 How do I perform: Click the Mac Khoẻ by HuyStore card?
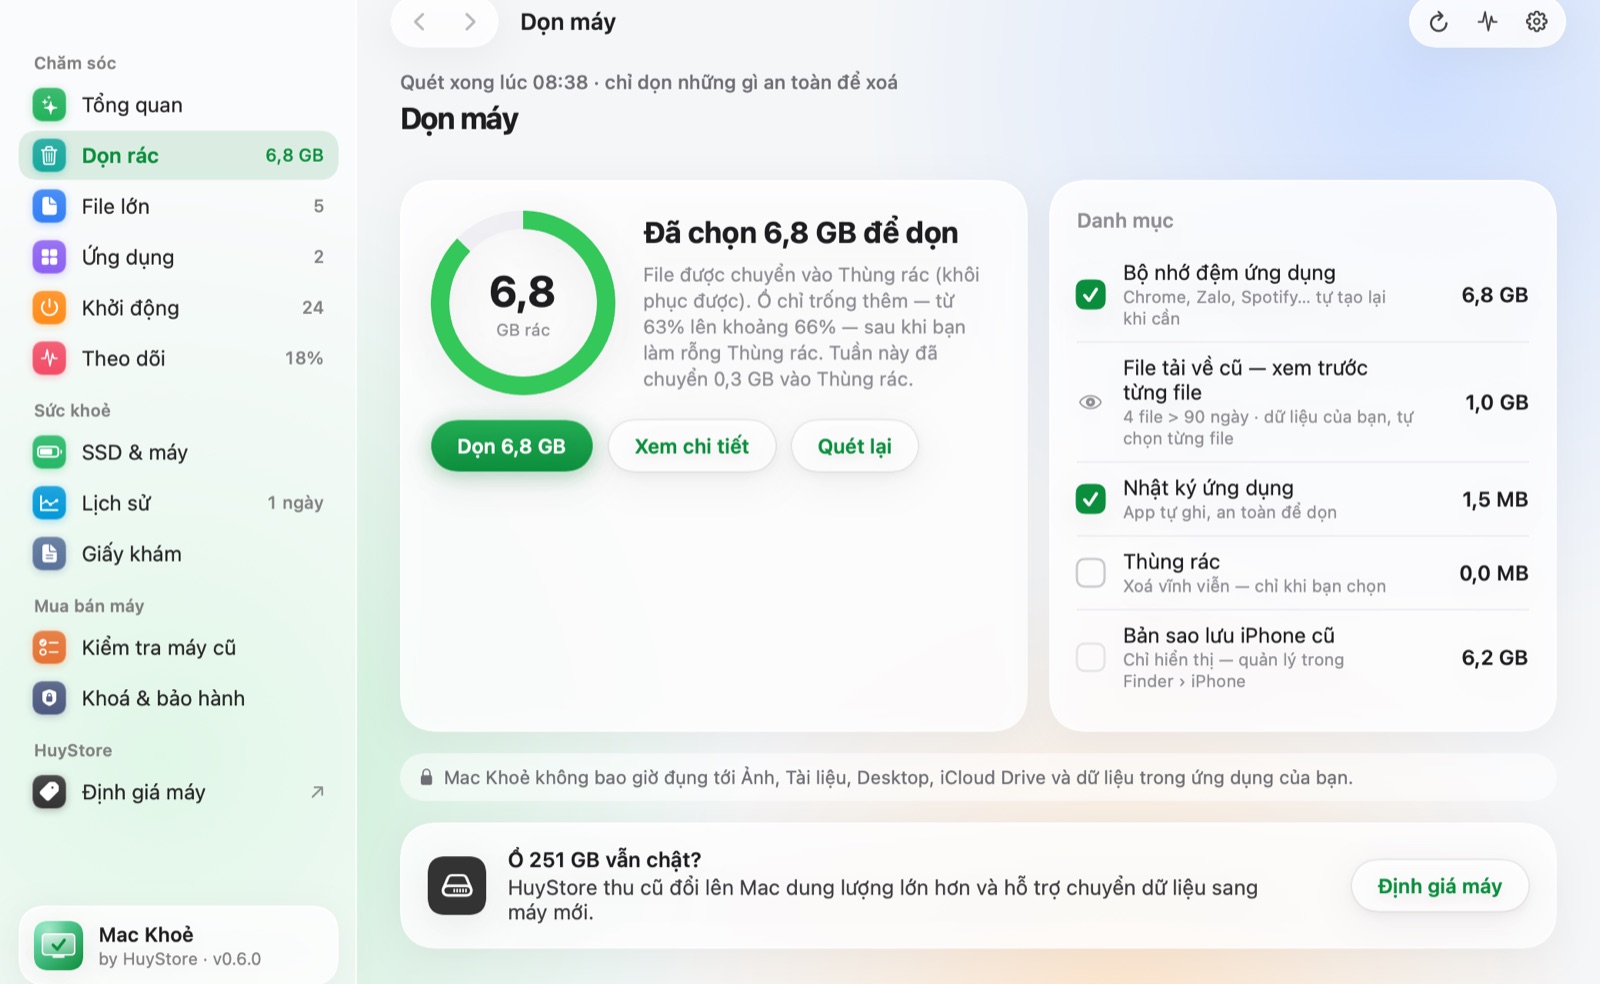pos(179,946)
